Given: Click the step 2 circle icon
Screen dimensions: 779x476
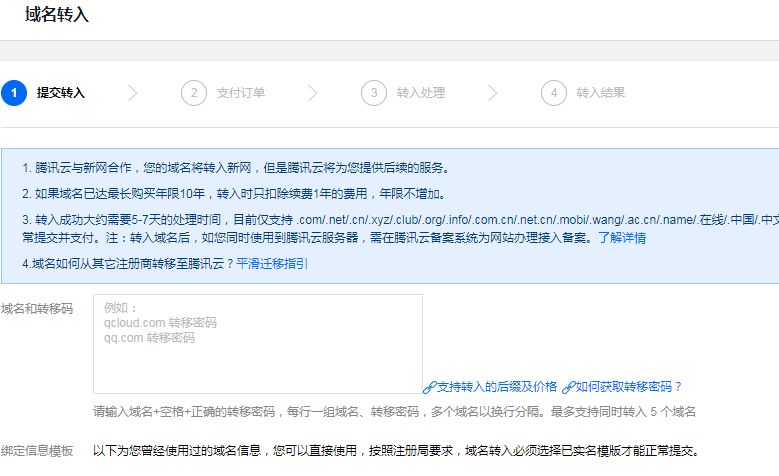Looking at the screenshot, I should pos(194,93).
